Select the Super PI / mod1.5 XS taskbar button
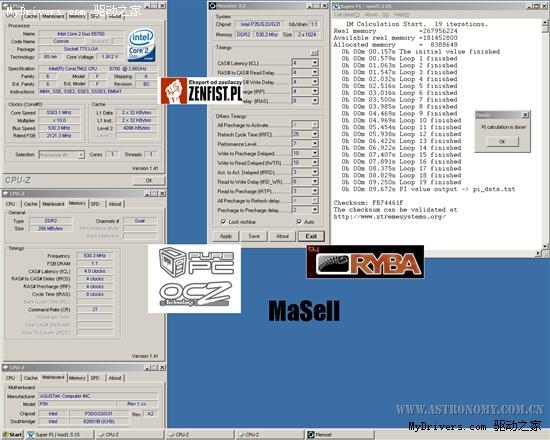 coord(59,435)
